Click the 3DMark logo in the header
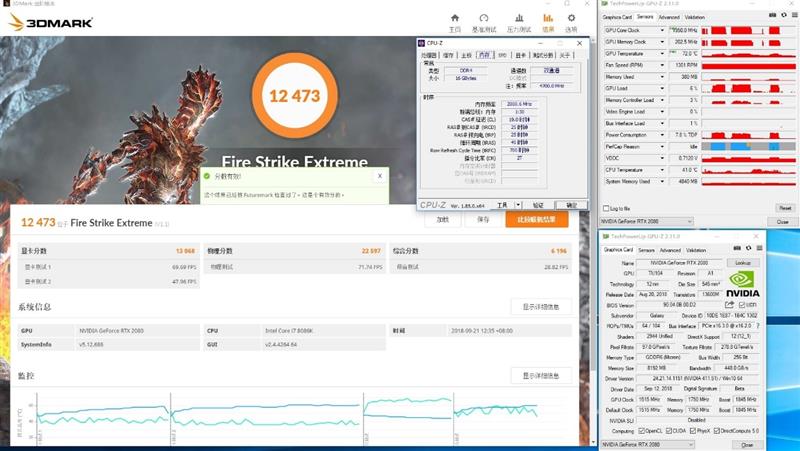Image resolution: width=800 pixels, height=451 pixels. (51, 22)
